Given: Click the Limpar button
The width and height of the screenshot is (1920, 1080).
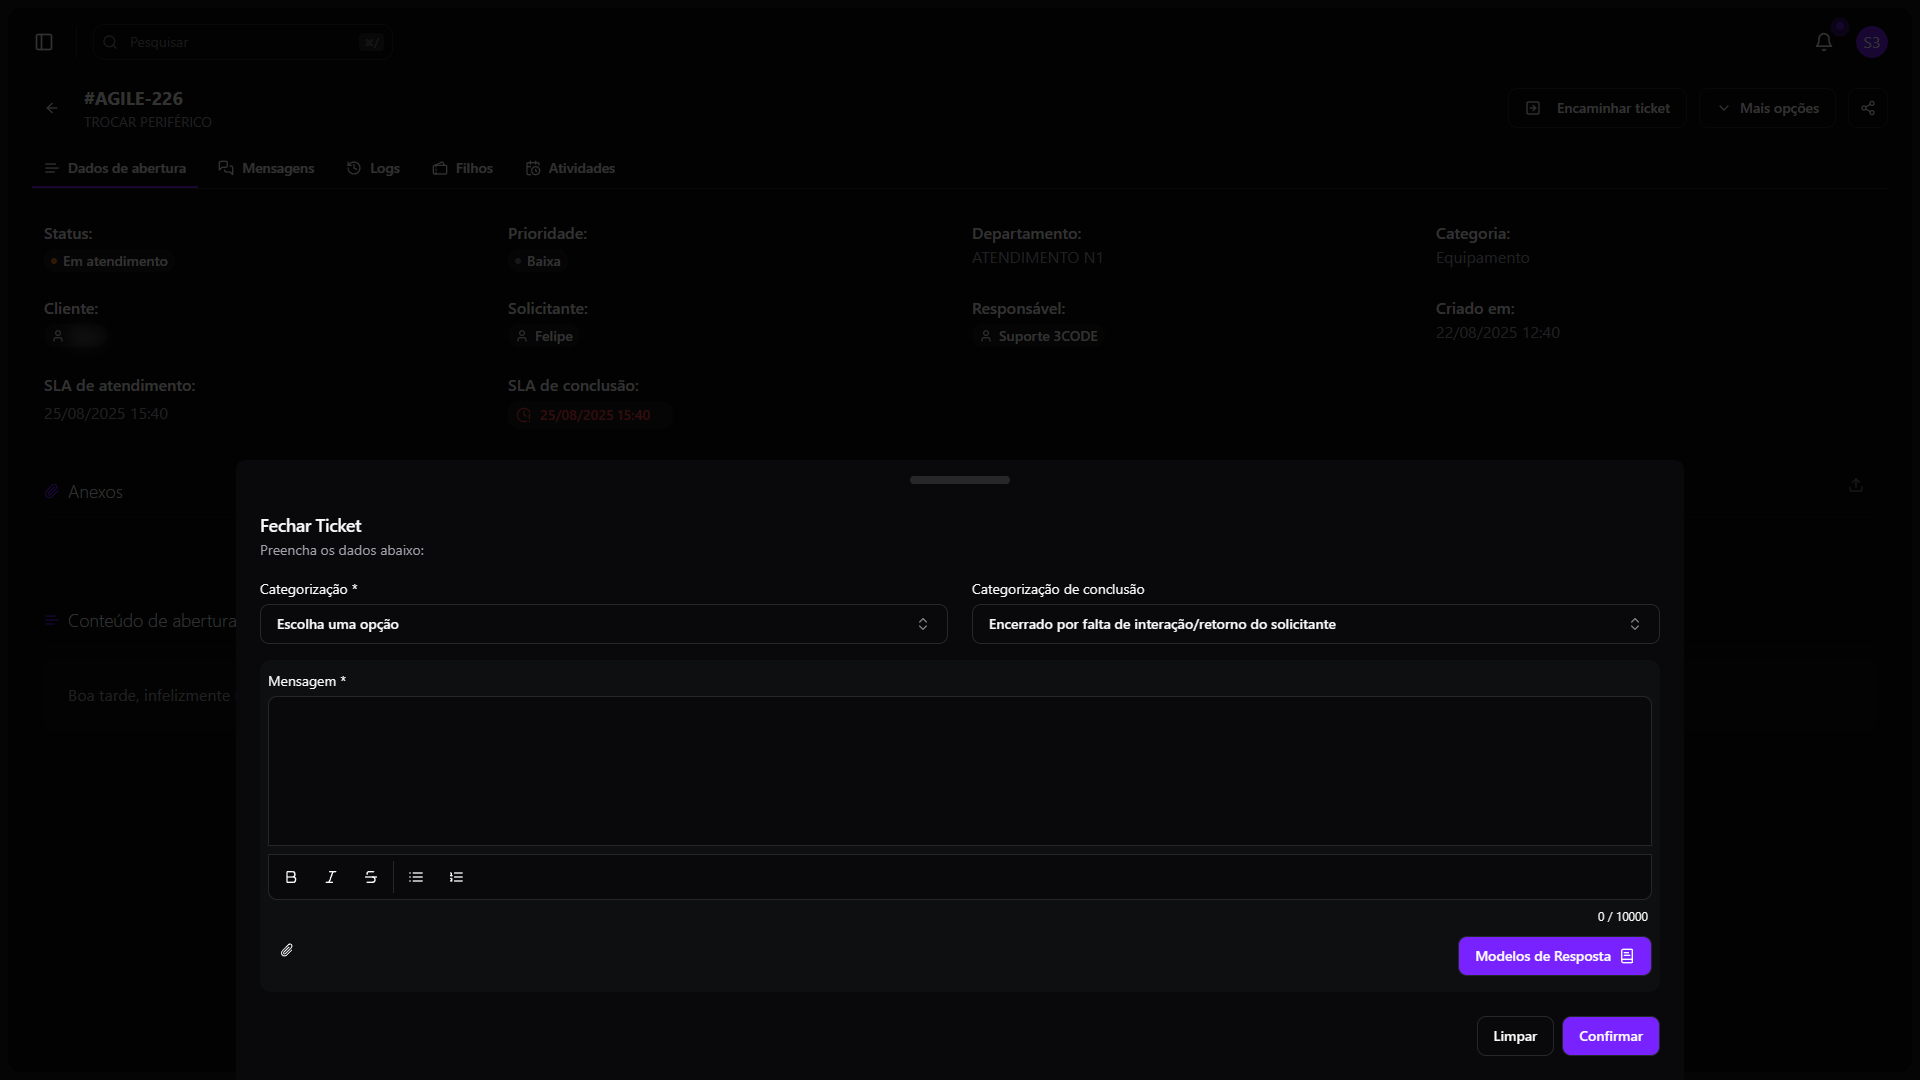Looking at the screenshot, I should [1514, 1036].
